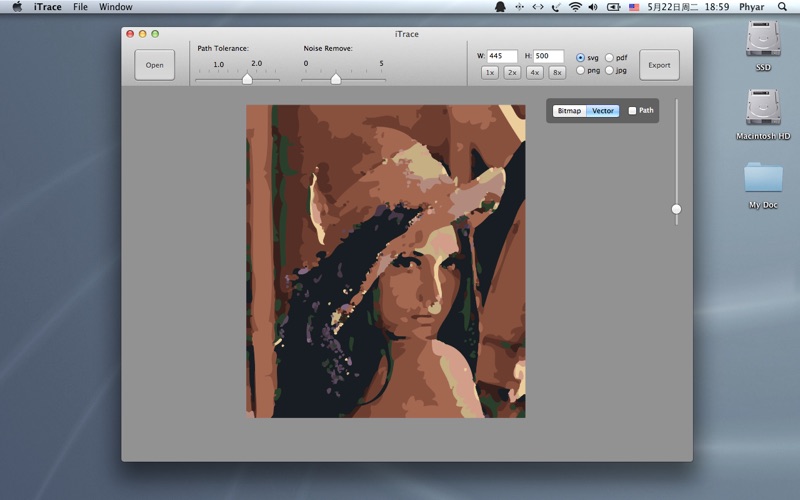Screen dimensions: 800x500
Task: Minimize the iTrace window
Action: pyautogui.click(x=143, y=34)
